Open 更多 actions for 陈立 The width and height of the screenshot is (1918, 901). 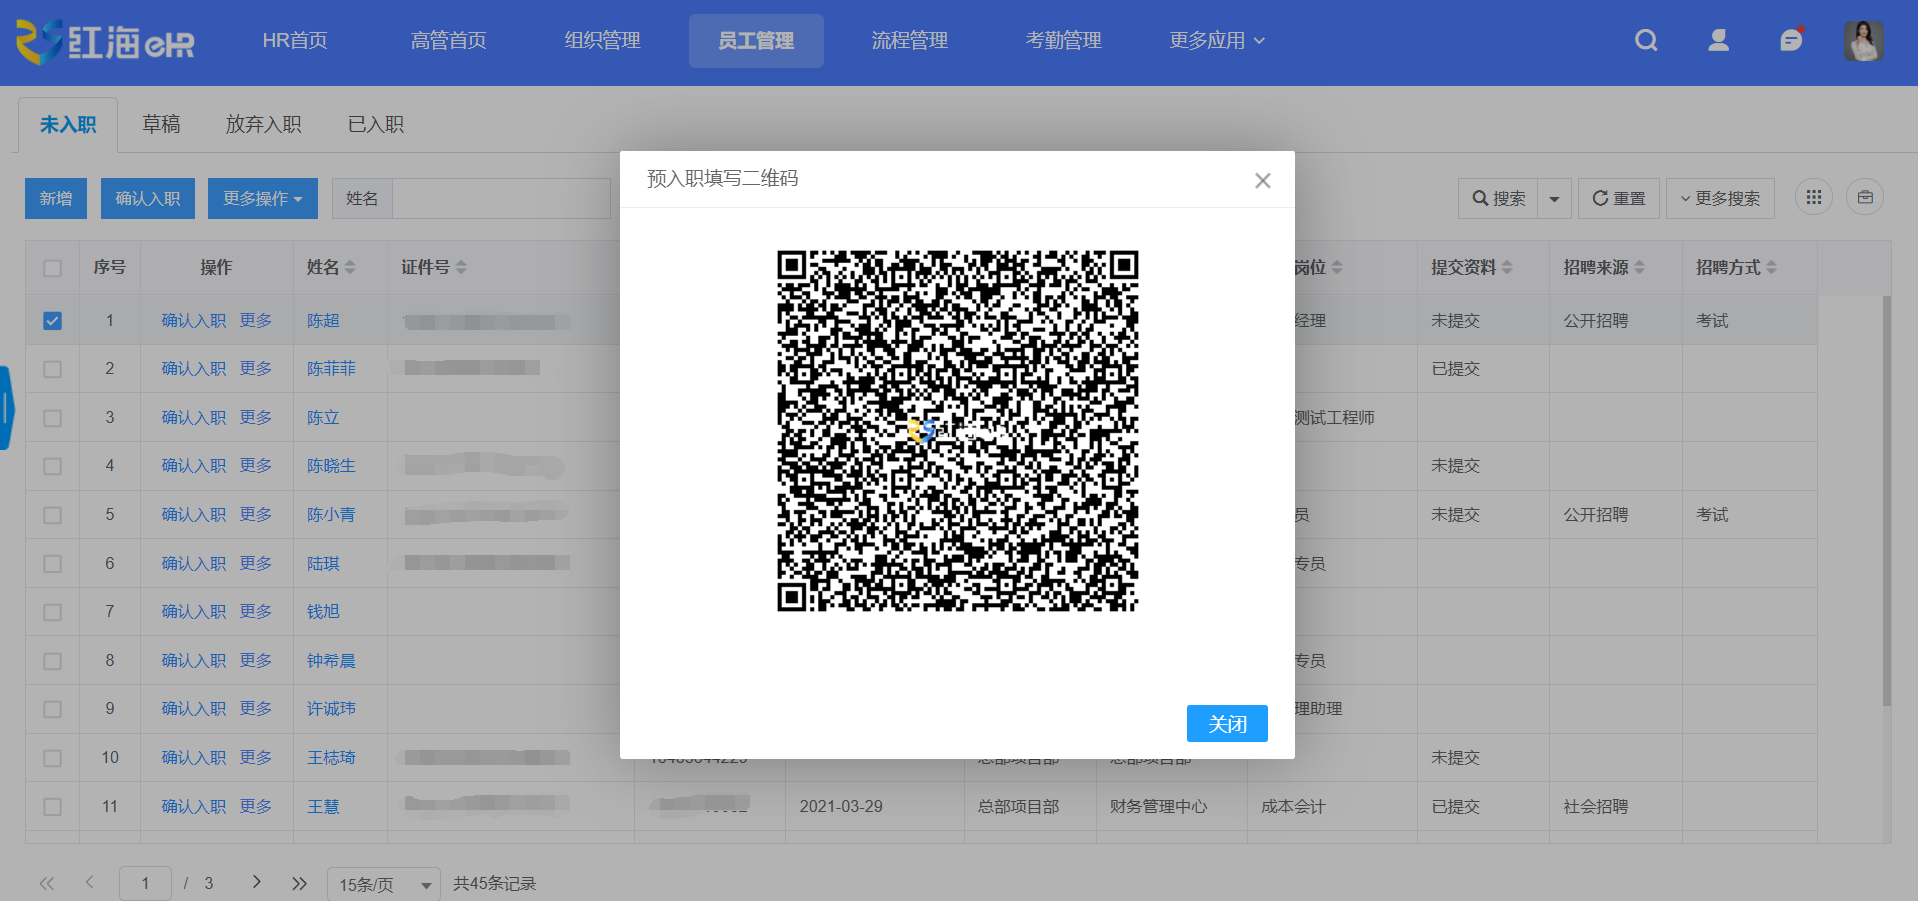click(x=256, y=417)
